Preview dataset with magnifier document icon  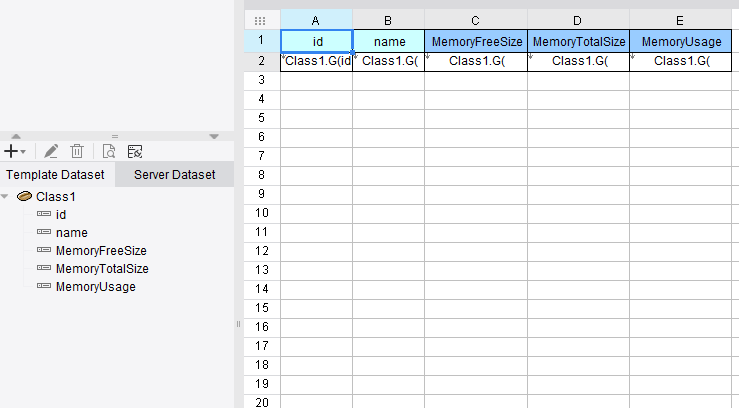[x=109, y=152]
